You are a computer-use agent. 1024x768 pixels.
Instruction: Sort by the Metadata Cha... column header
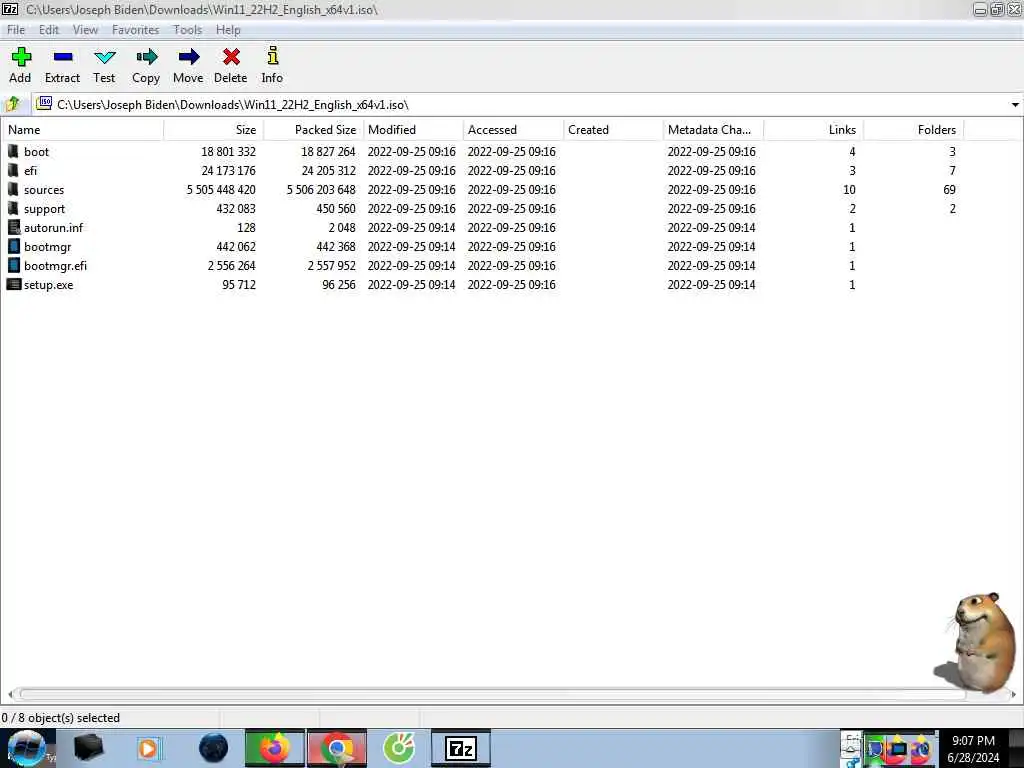[x=713, y=129]
